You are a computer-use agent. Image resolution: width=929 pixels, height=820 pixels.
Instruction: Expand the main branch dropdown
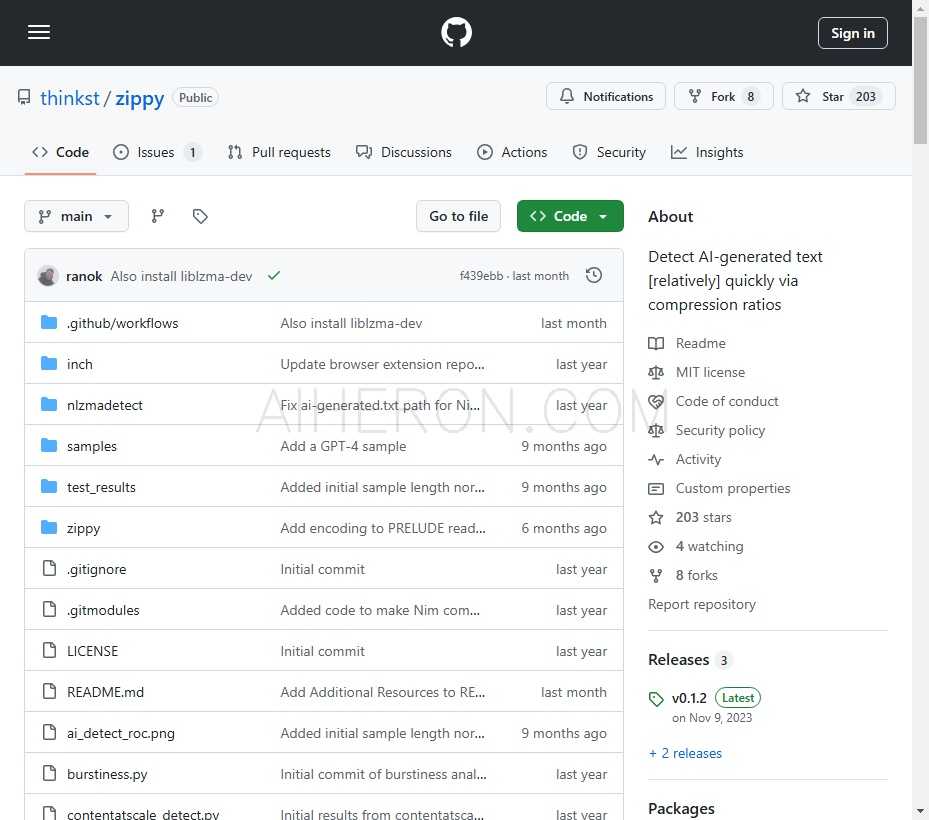coord(76,216)
